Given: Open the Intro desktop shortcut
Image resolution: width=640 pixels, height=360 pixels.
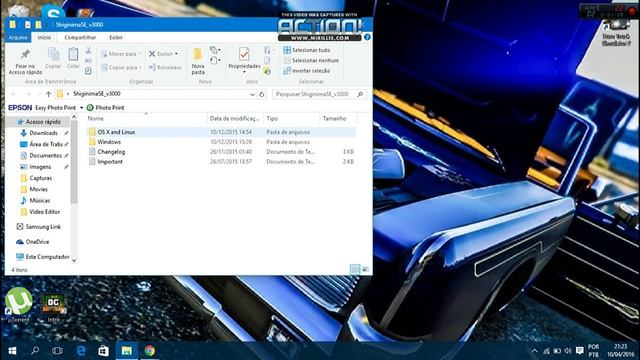Looking at the screenshot, I should (x=53, y=308).
